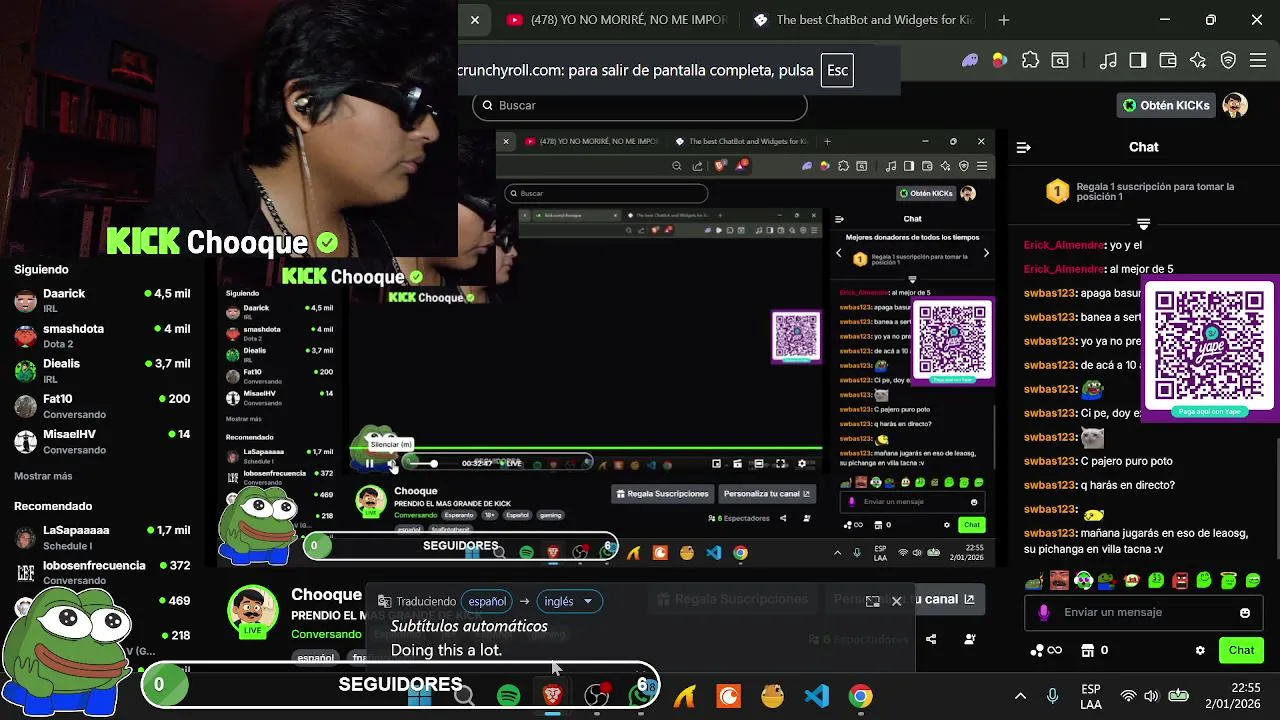
Task: Open the browser hamburger main menu
Action: [x=1259, y=61]
